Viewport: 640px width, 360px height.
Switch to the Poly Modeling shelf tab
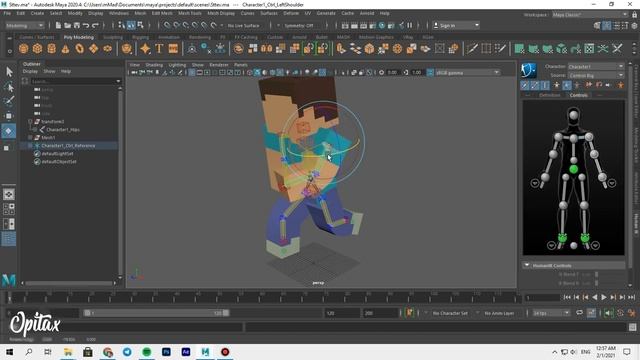pyautogui.click(x=79, y=37)
